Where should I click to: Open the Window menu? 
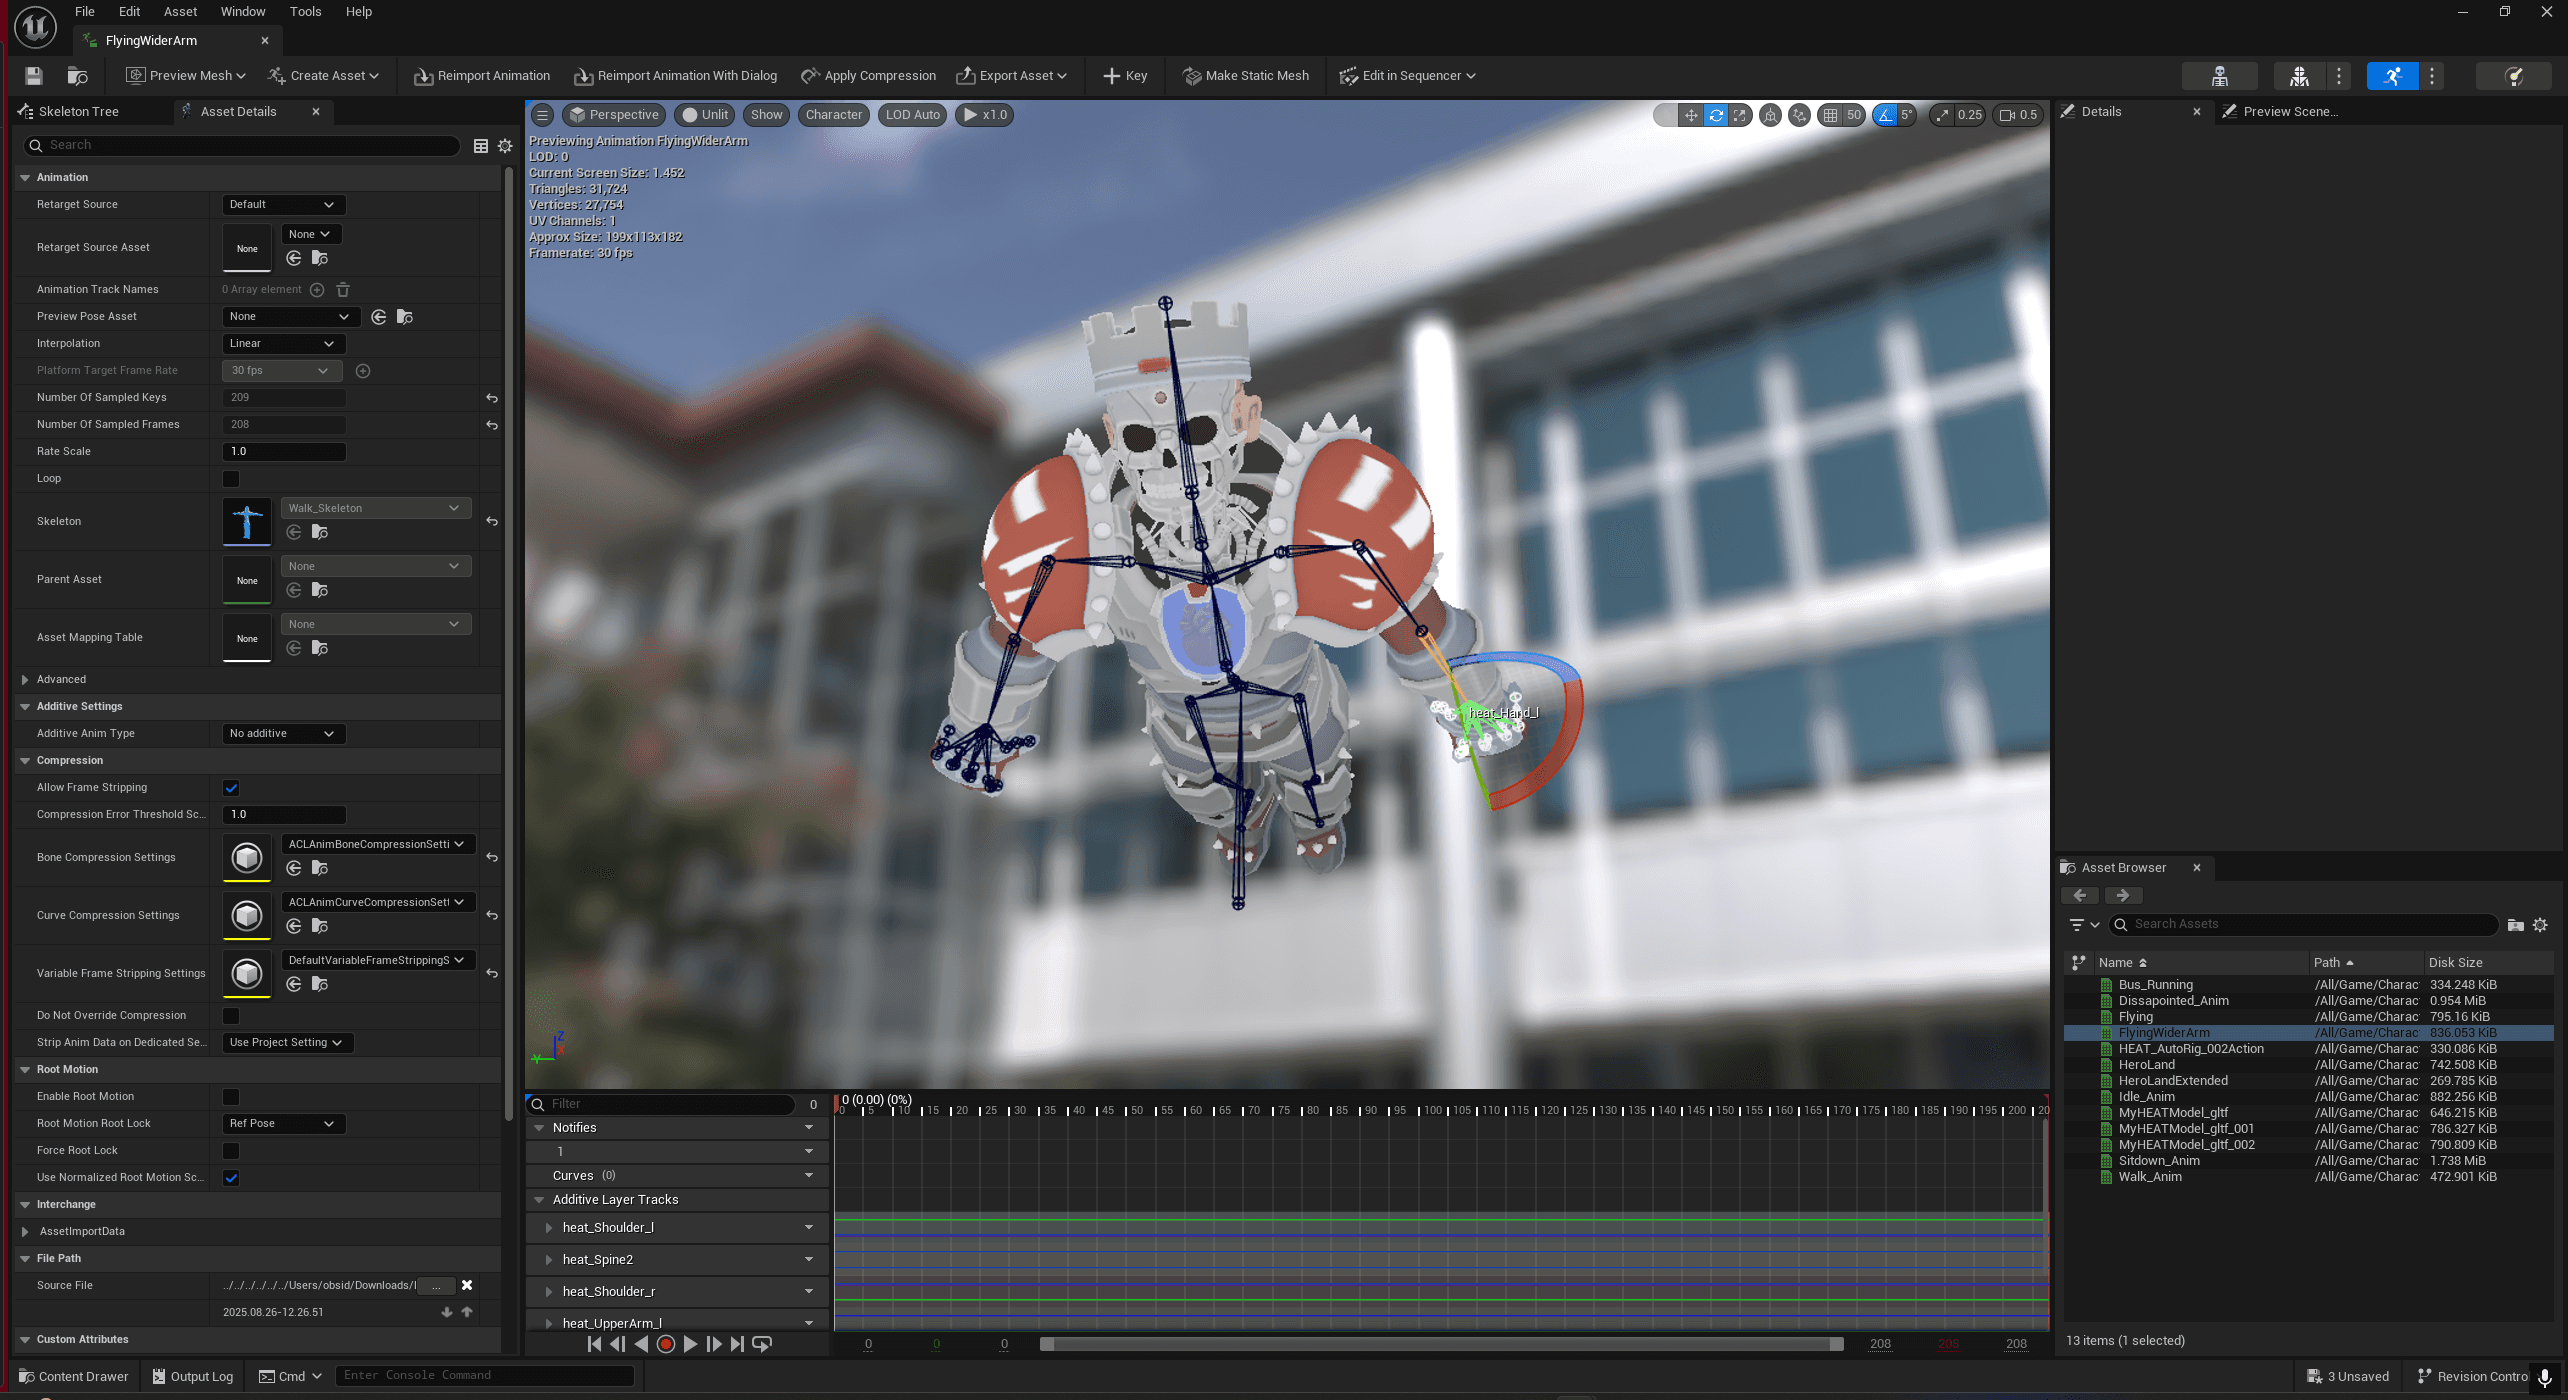[x=243, y=12]
